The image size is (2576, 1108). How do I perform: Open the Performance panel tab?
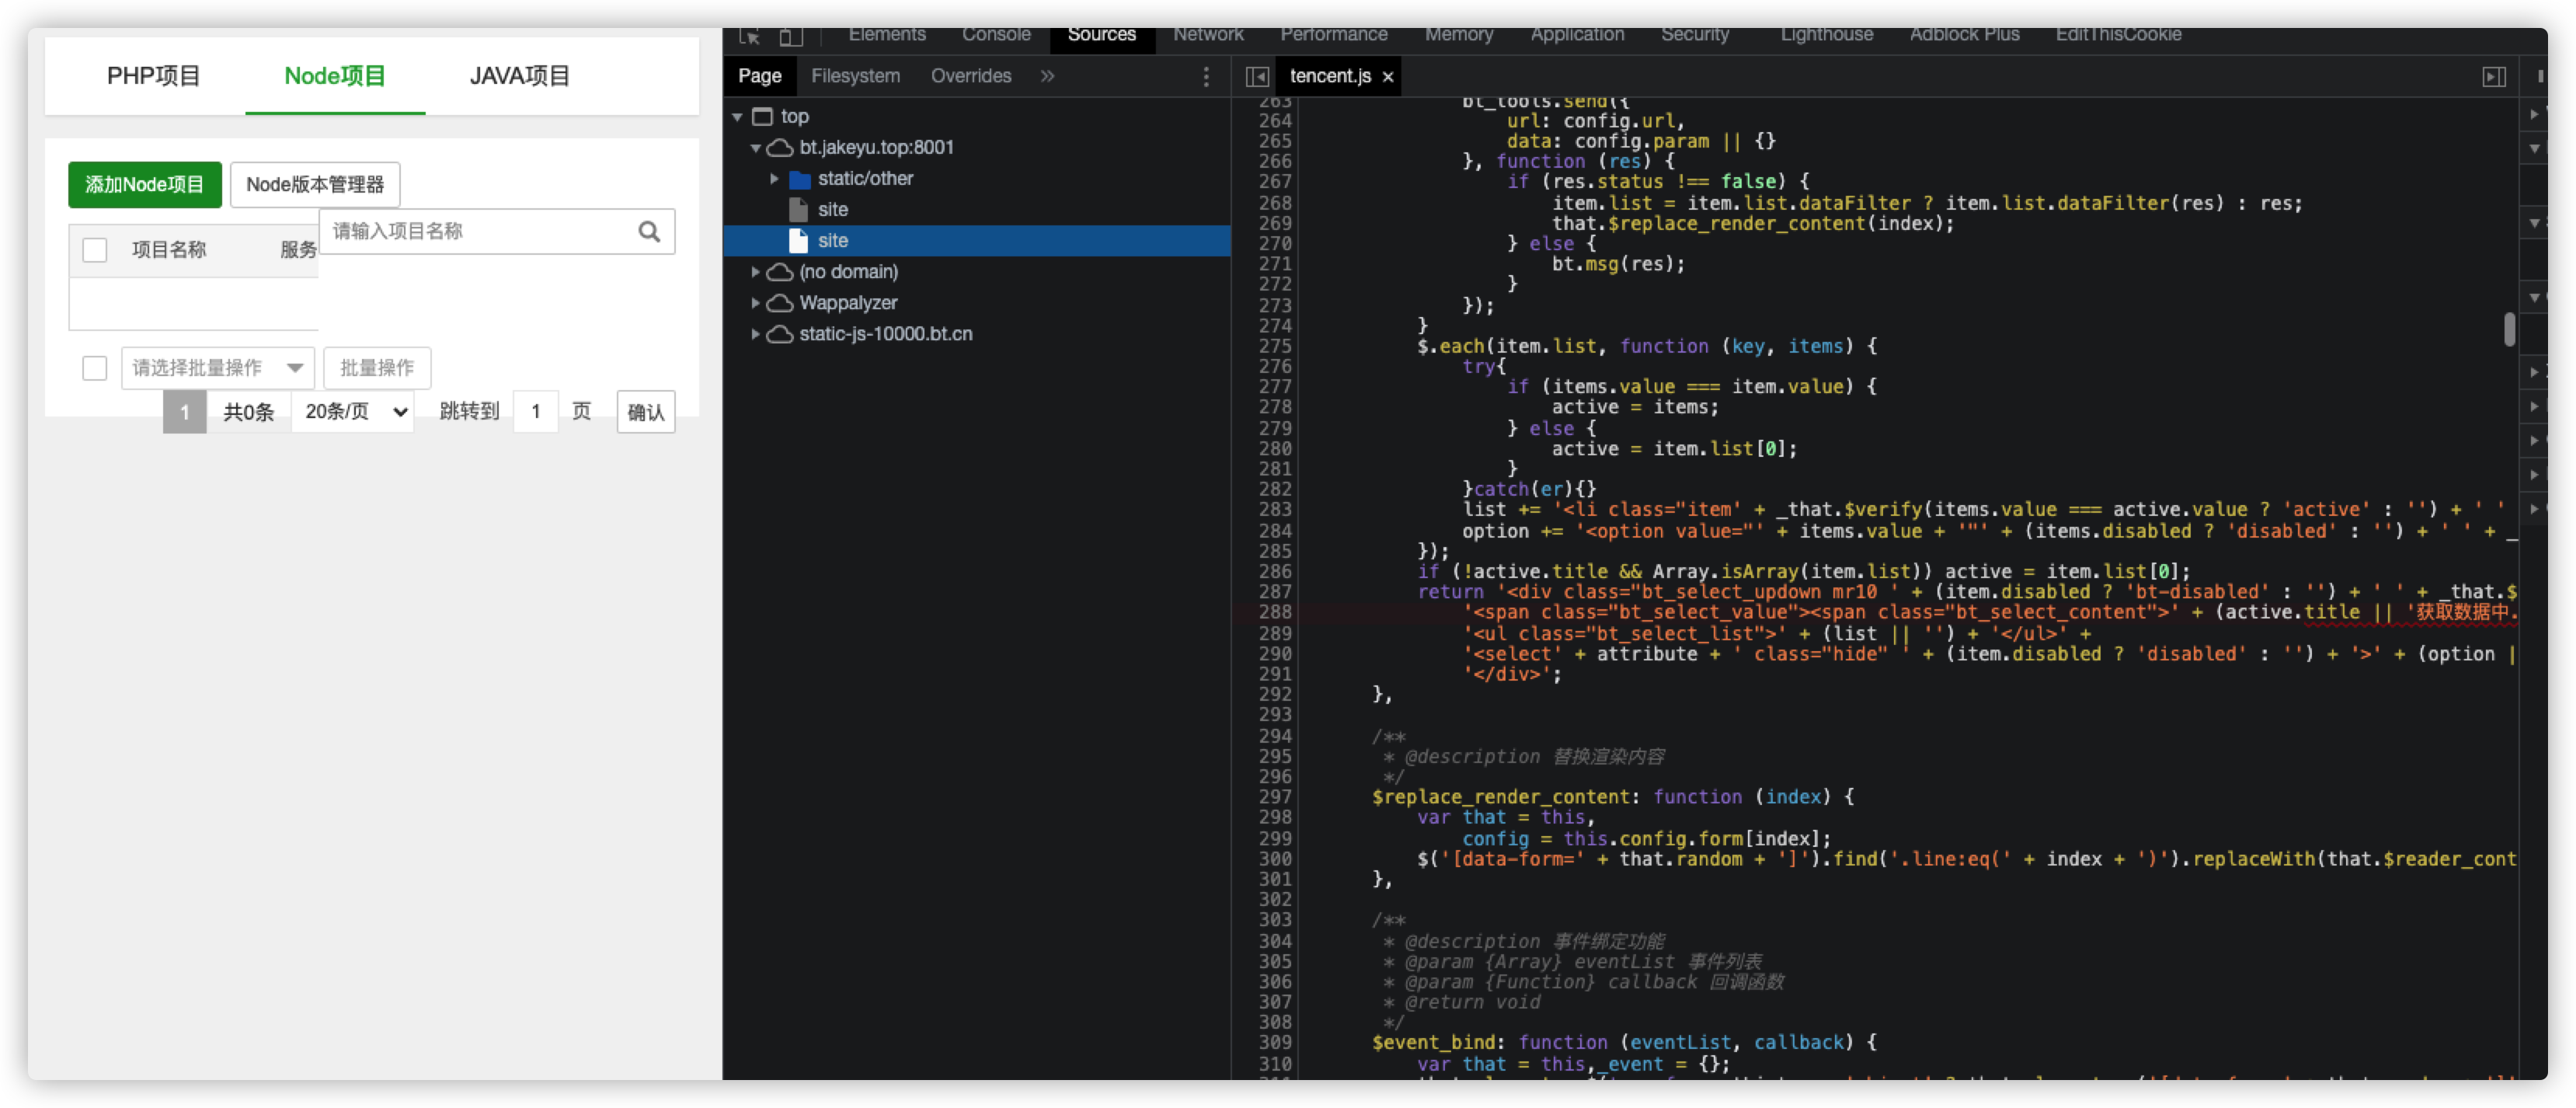click(x=1334, y=35)
